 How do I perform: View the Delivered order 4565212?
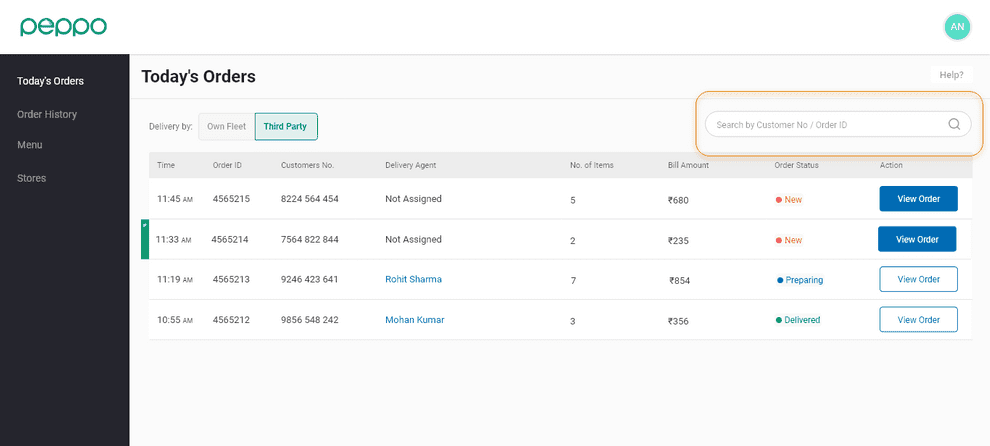[918, 320]
